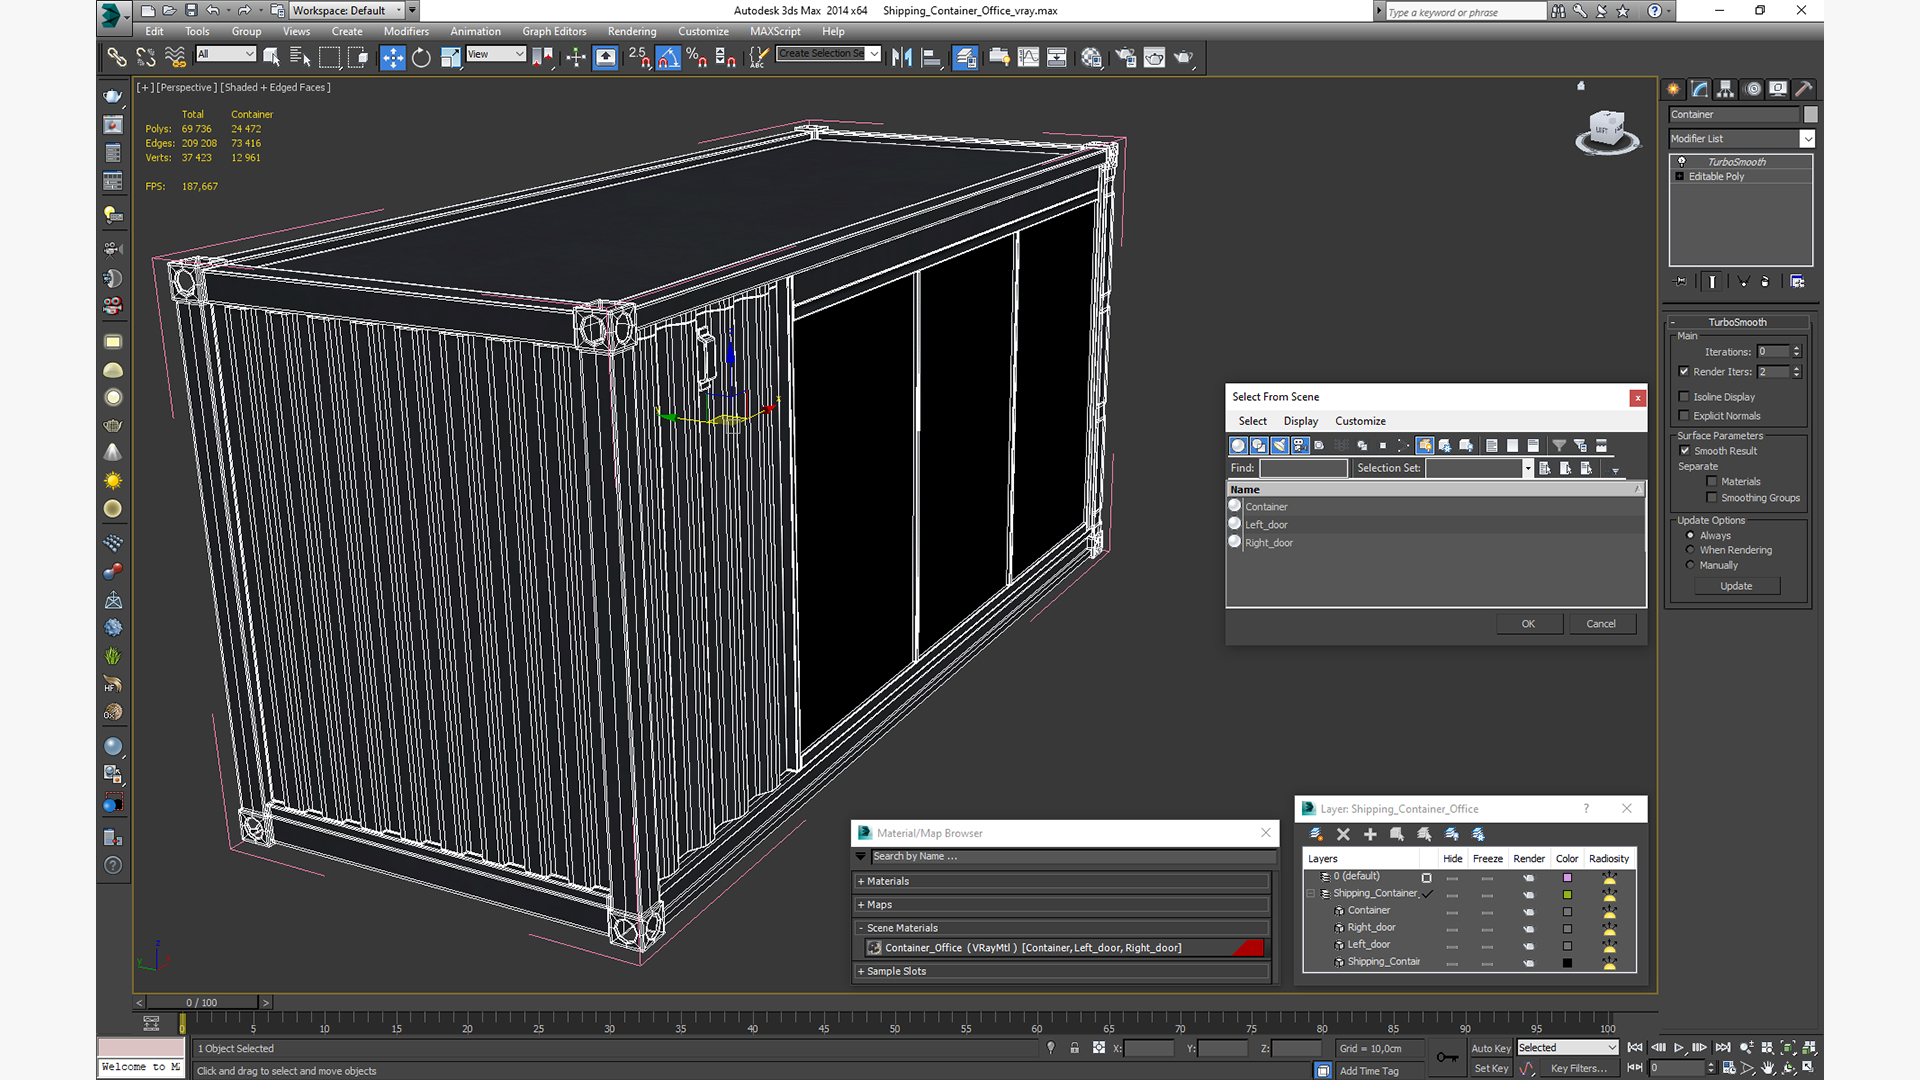Toggle Display Cameras filter in Select From Scene

[x=1299, y=446]
